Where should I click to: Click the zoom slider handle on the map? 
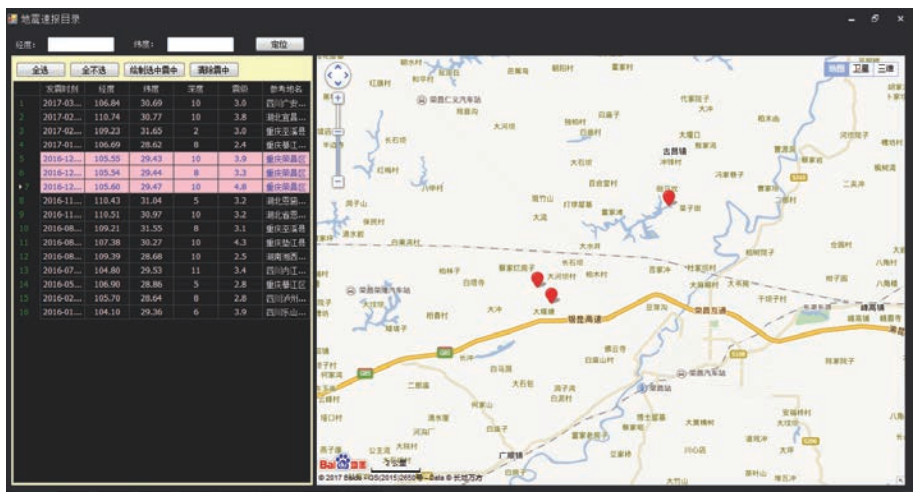338,132
